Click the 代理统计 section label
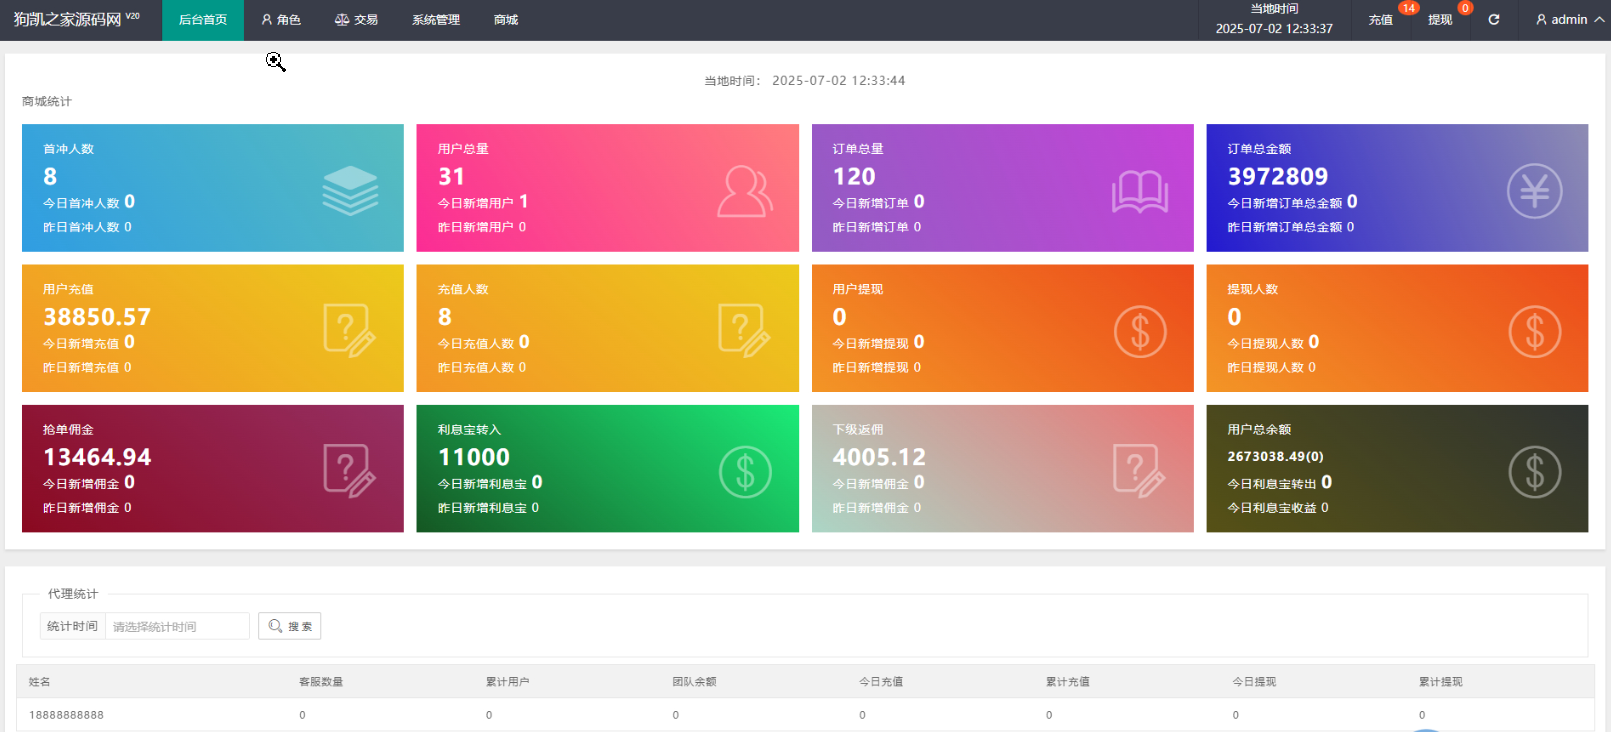 (x=73, y=594)
